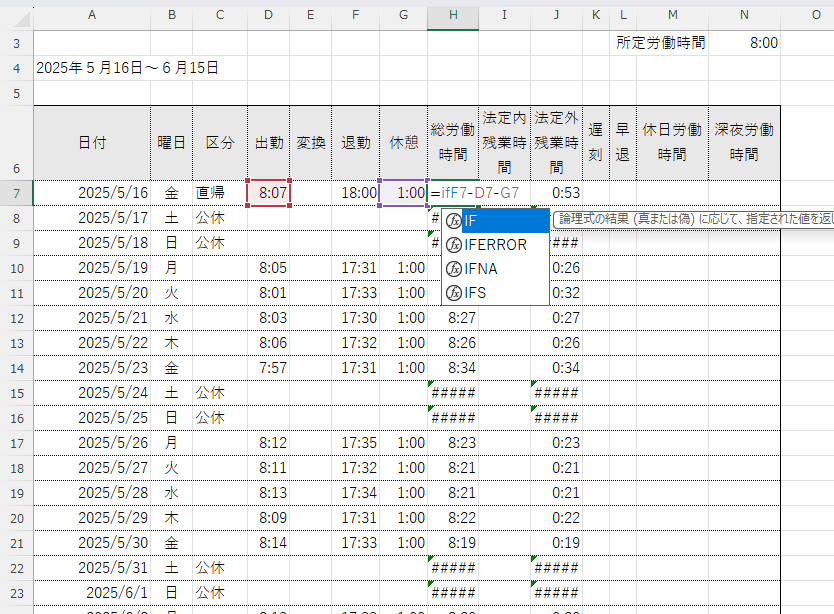Select column D header
The width and height of the screenshot is (834, 614).
click(269, 15)
